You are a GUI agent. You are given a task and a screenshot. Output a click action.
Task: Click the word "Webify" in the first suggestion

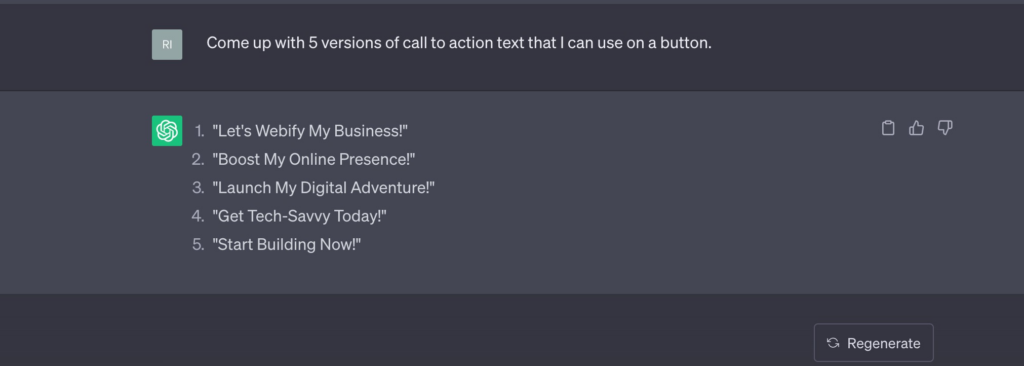280,131
